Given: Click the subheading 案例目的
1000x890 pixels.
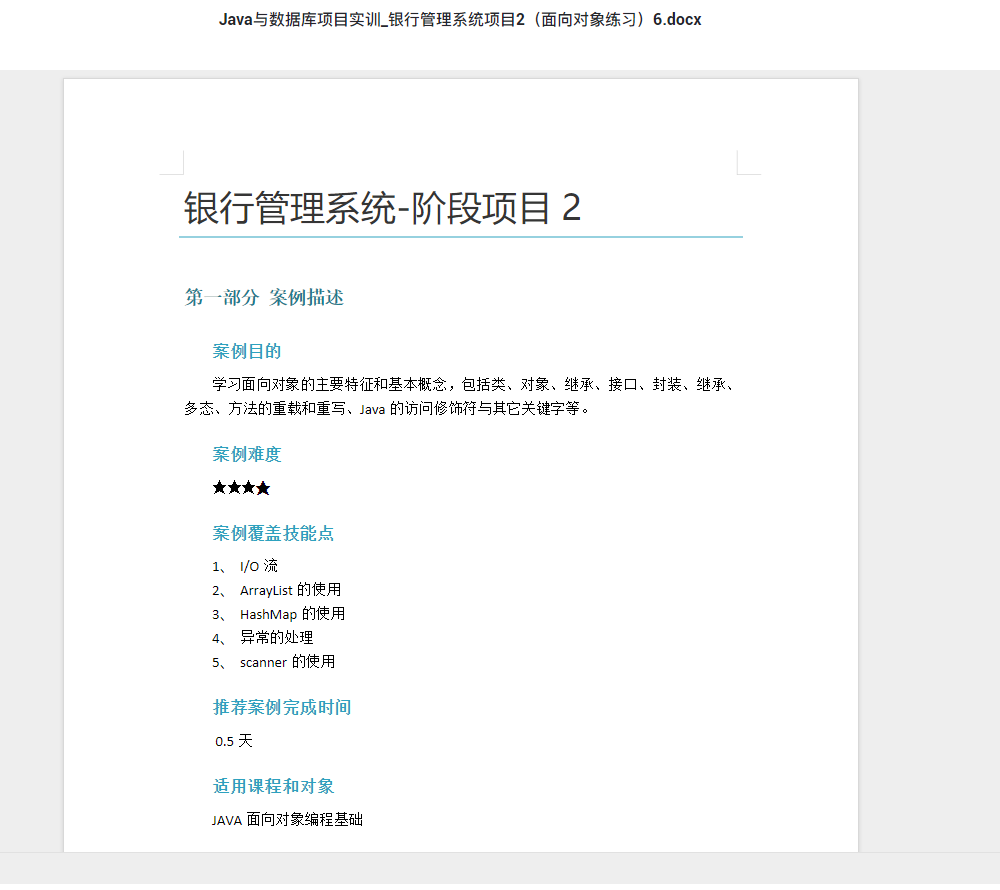Looking at the screenshot, I should (x=247, y=351).
